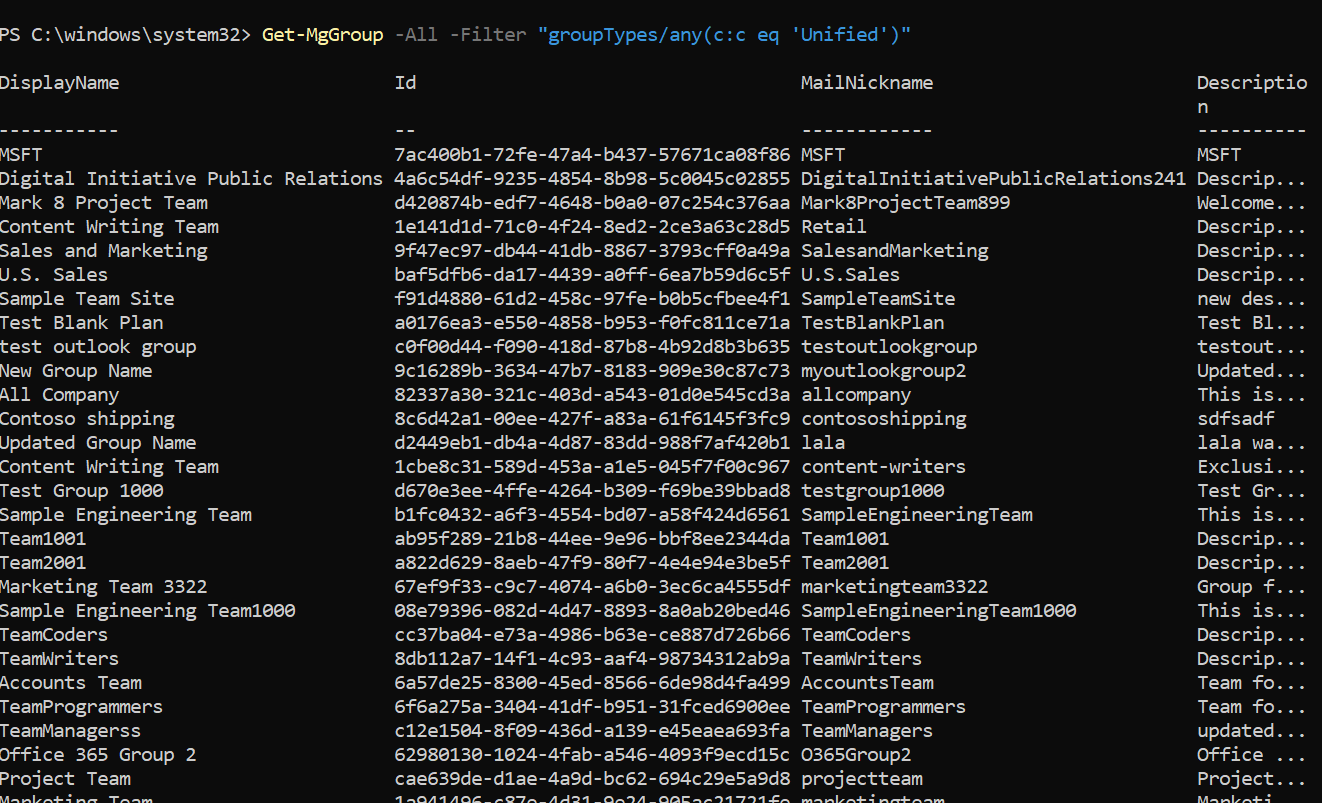This screenshot has width=1322, height=803.
Task: Select the Digital Initiative Public Relations display name
Action: (191, 179)
